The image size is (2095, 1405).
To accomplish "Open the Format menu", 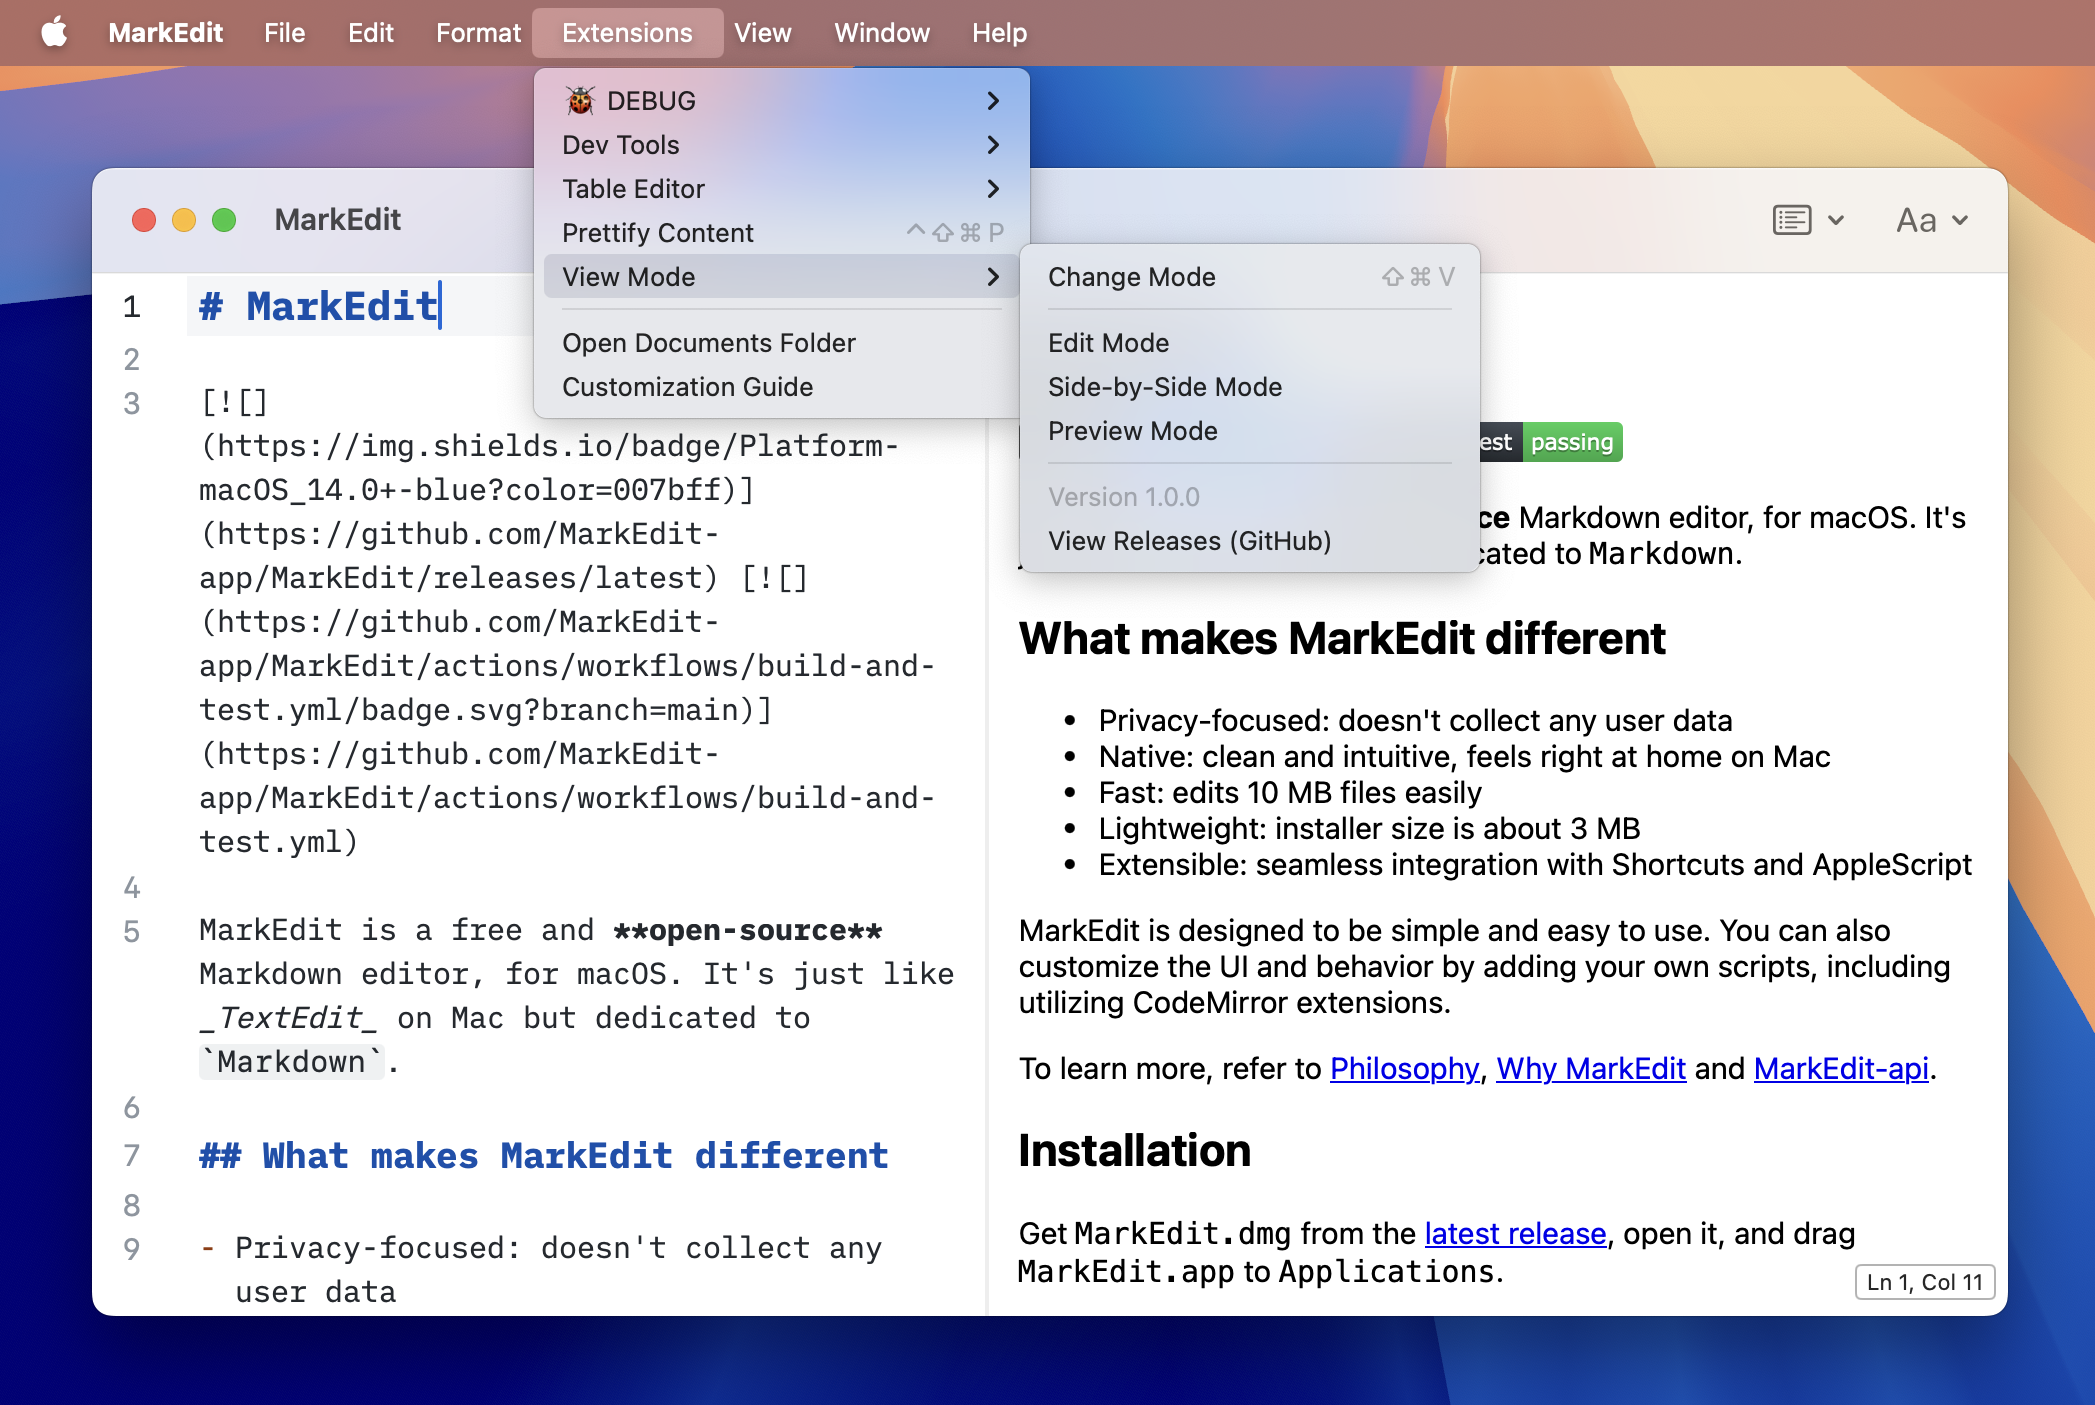I will [x=478, y=33].
